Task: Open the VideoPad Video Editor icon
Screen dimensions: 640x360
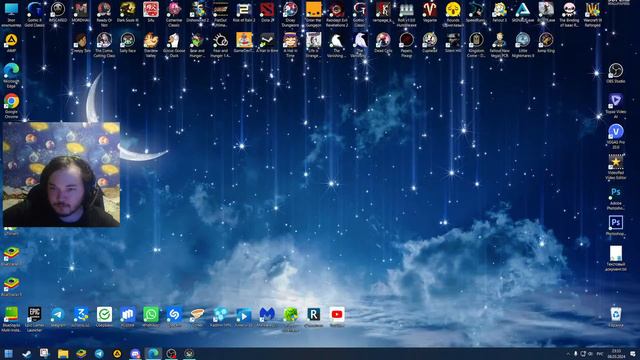Action: click(x=616, y=167)
